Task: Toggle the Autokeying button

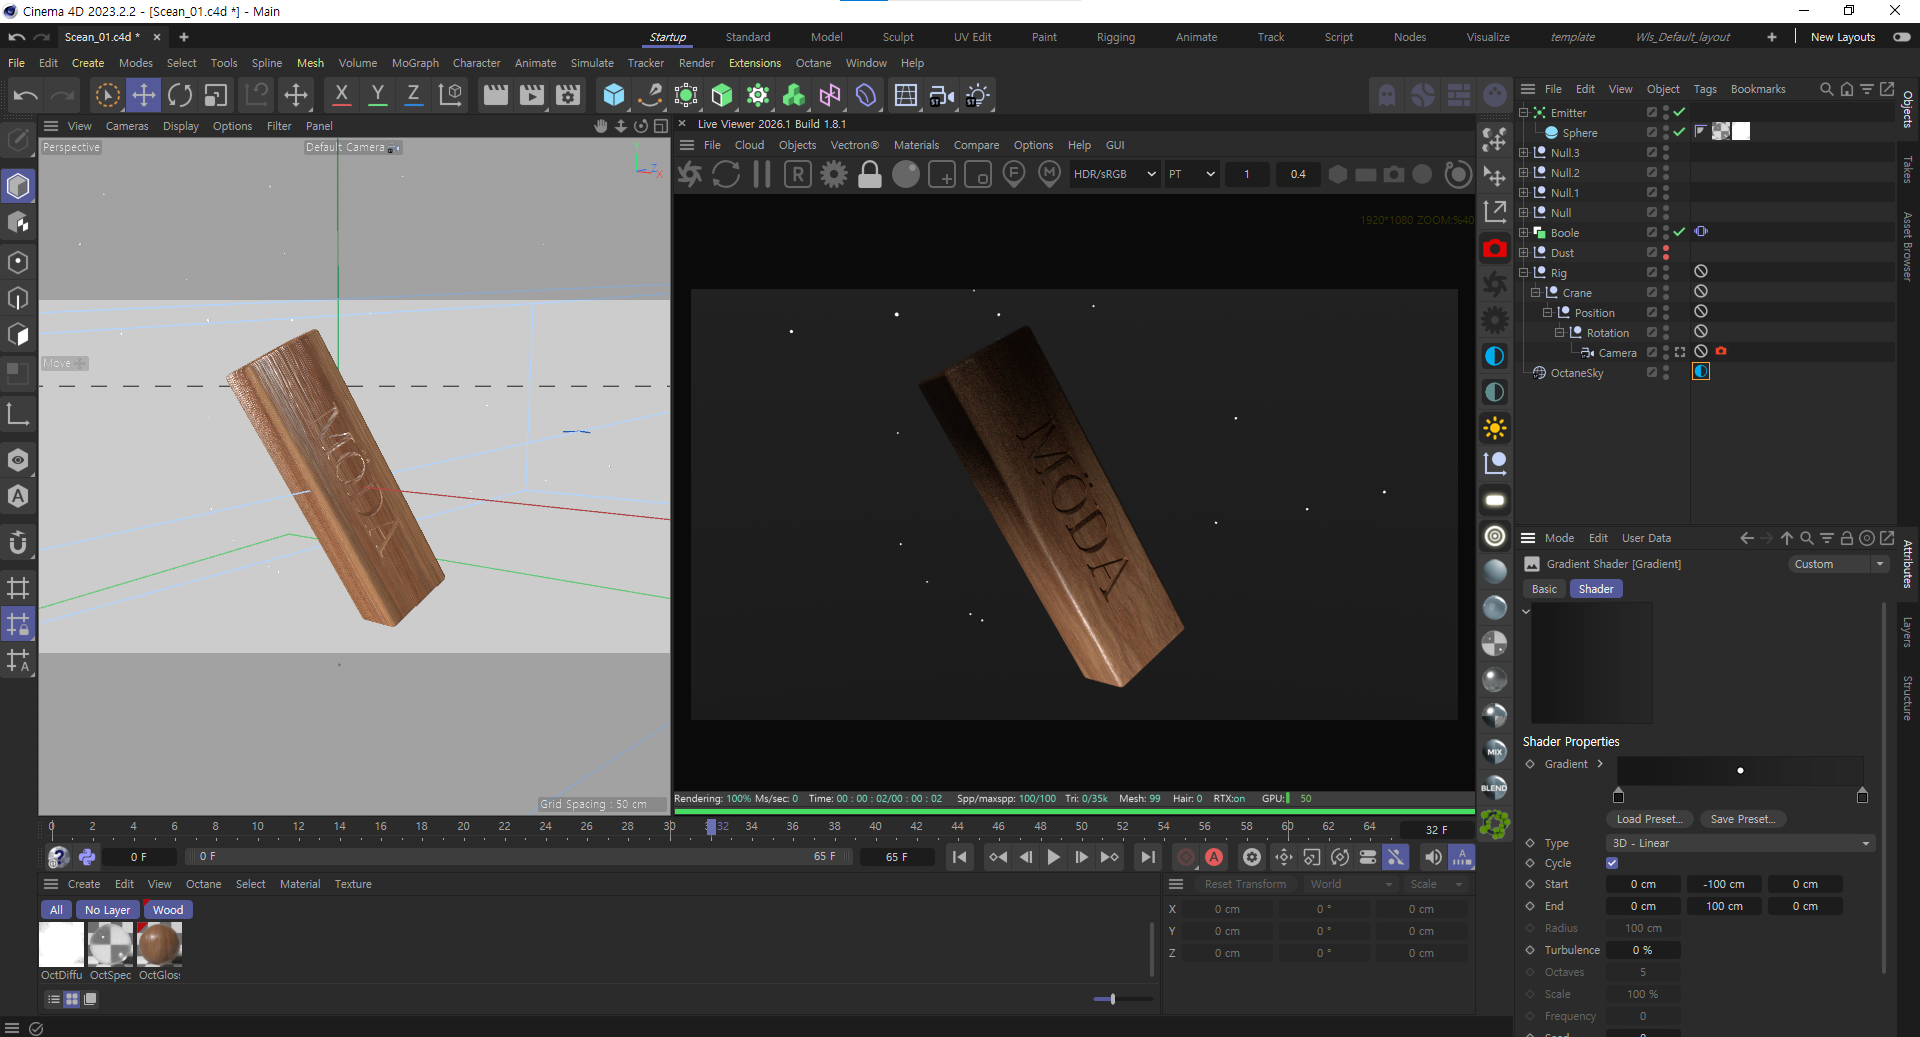Action: (x=1214, y=857)
